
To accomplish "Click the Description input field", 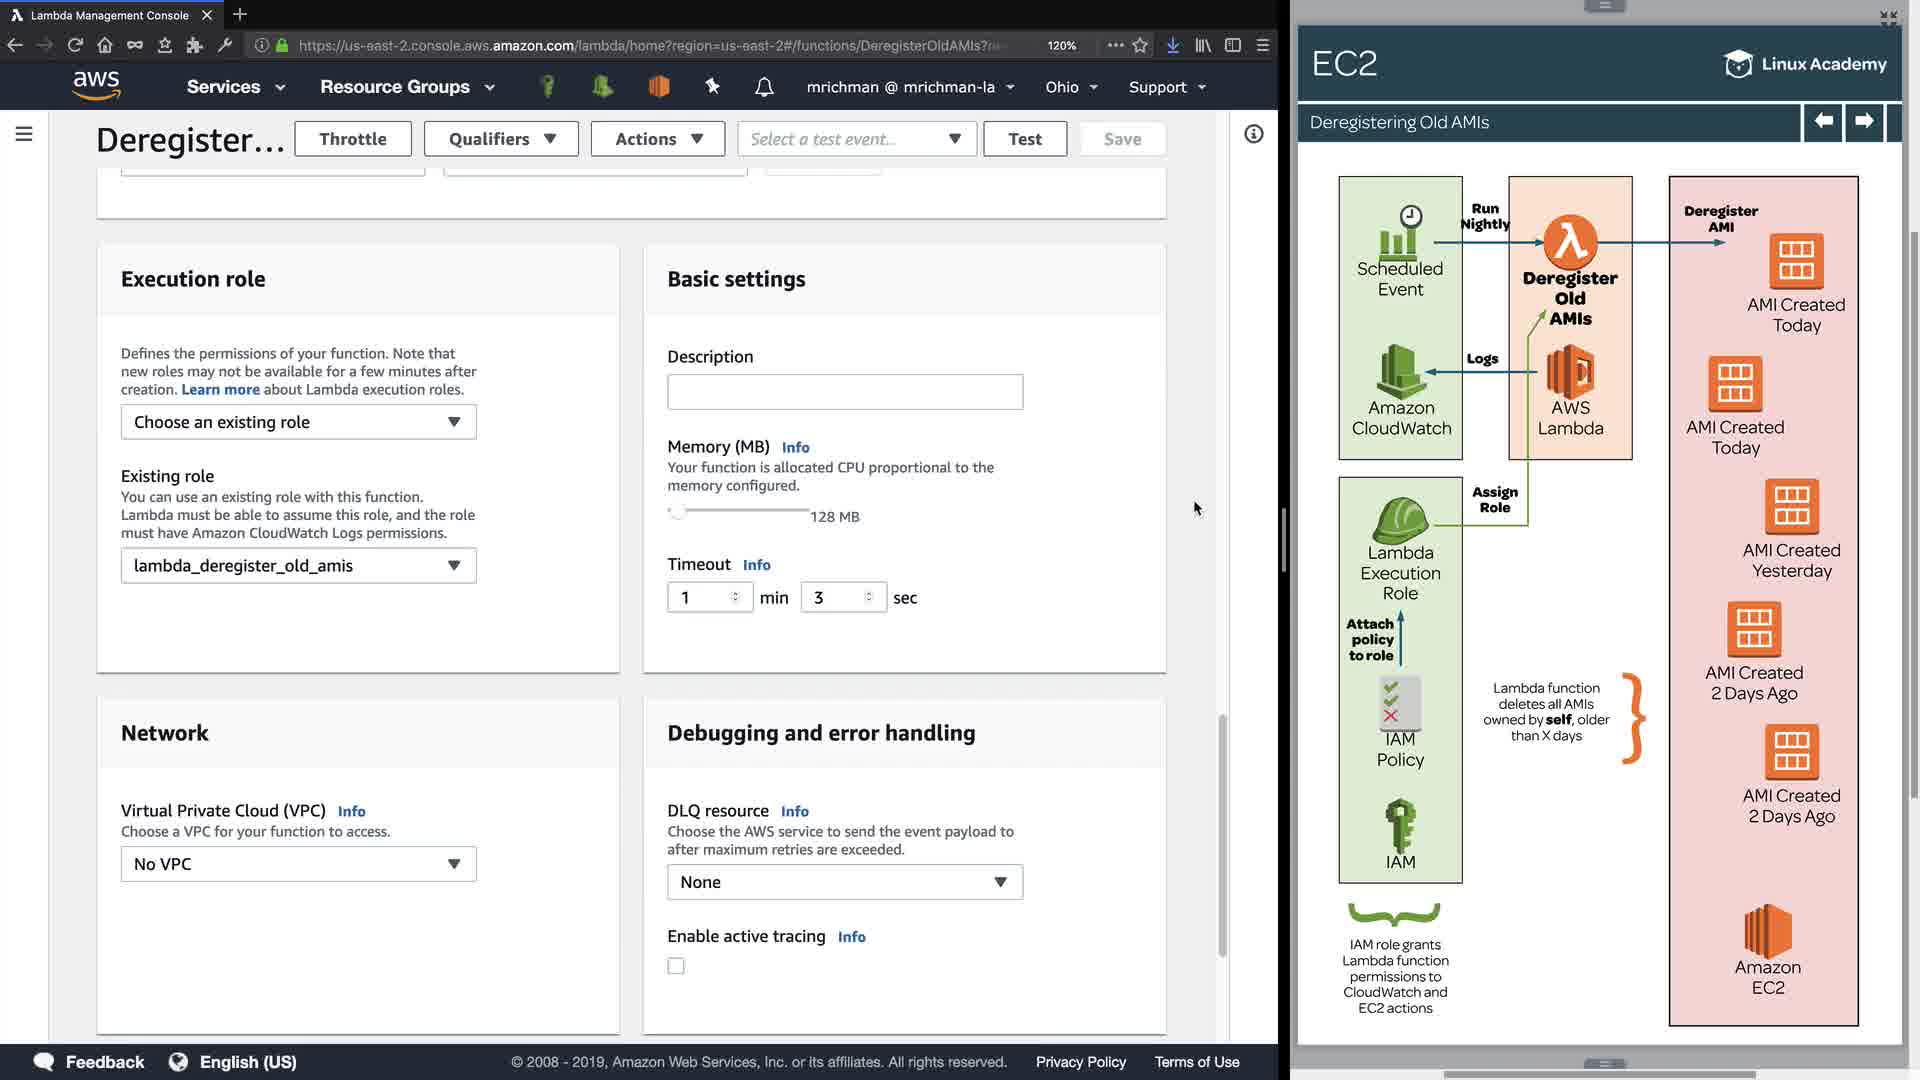I will (x=844, y=392).
